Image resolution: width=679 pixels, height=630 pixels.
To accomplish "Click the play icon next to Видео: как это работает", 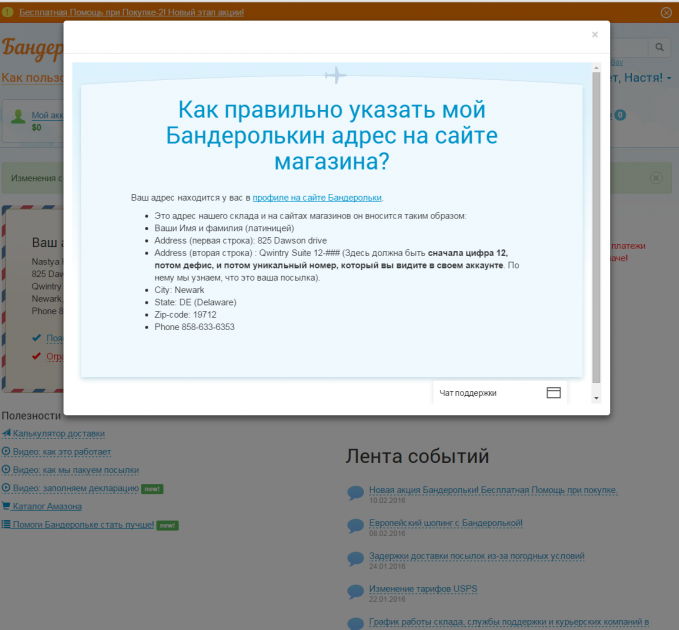I will pos(6,451).
